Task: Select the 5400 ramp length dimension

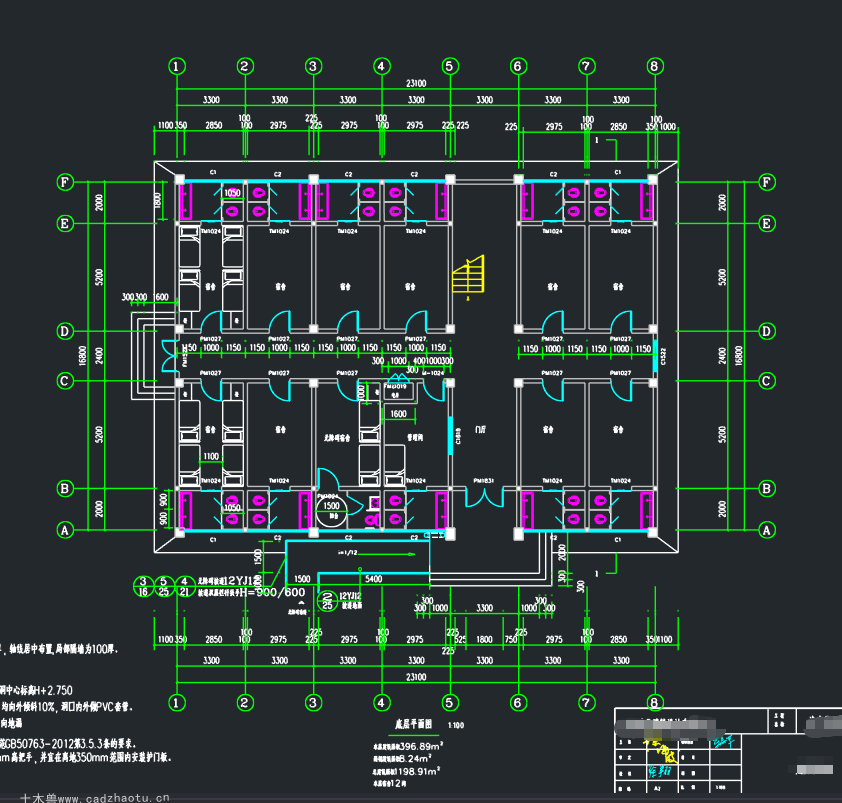Action: click(x=374, y=579)
